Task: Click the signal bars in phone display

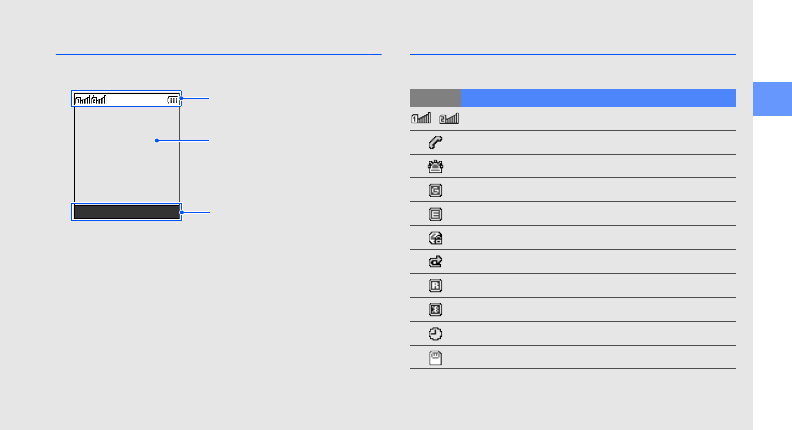Action: (x=90, y=100)
